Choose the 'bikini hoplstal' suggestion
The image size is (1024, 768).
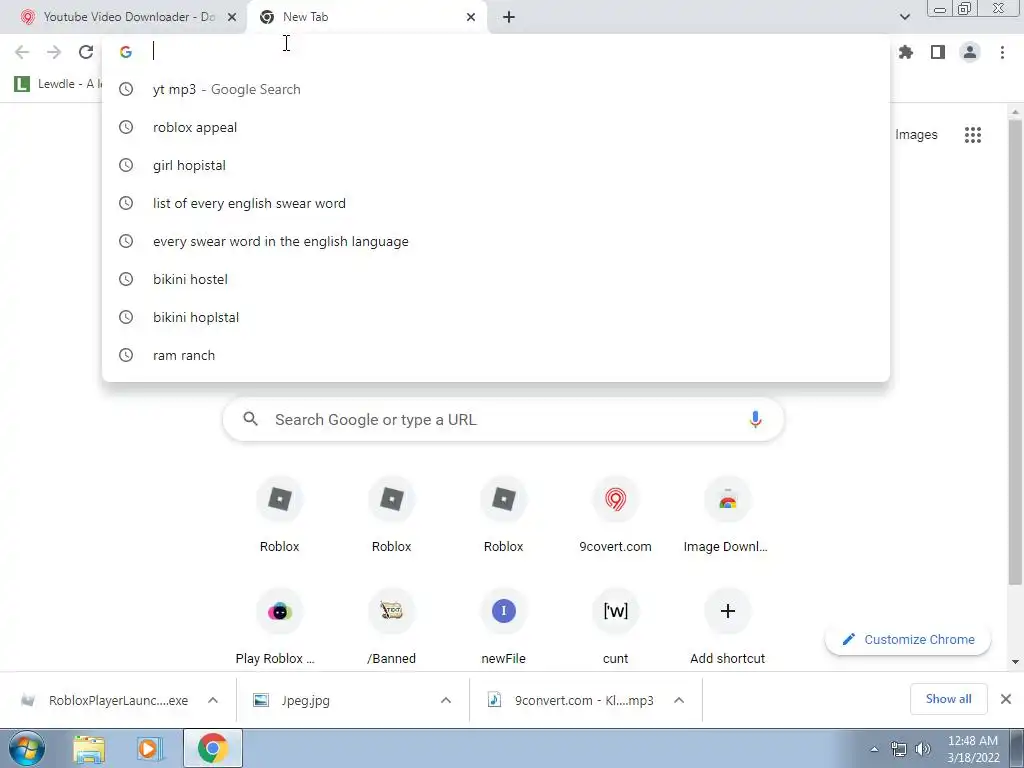(x=496, y=317)
